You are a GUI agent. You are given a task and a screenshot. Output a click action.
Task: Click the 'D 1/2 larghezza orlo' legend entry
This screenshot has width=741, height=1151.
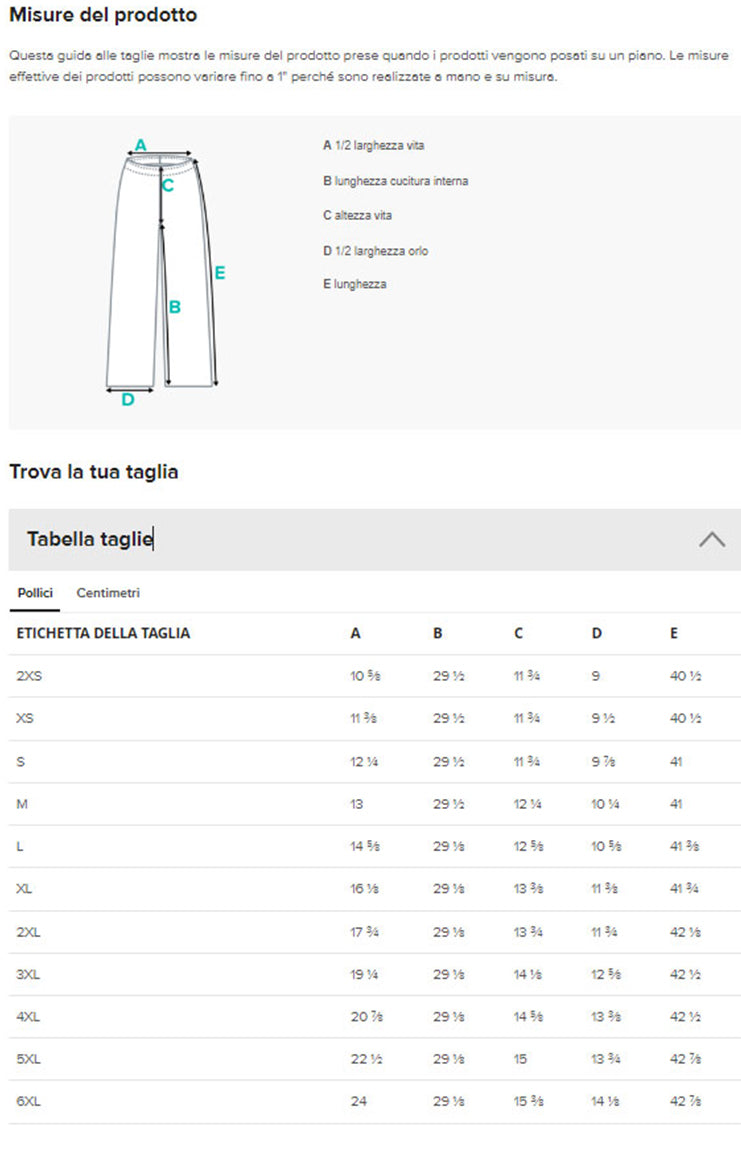tap(375, 251)
